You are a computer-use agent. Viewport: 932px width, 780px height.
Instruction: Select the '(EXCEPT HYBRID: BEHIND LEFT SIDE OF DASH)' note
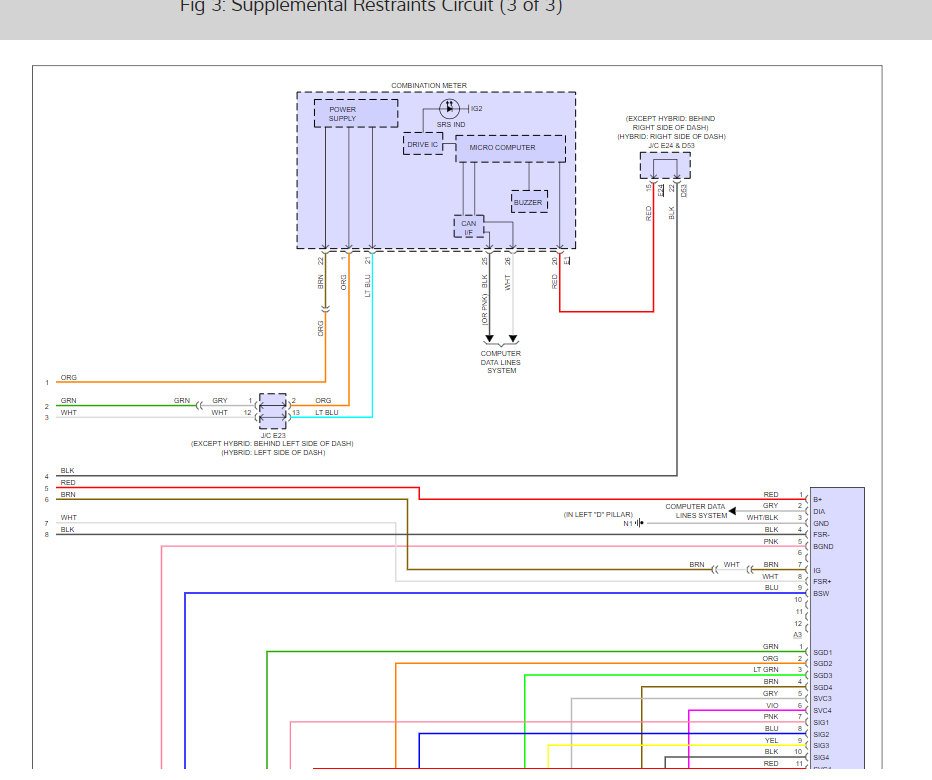tap(272, 444)
